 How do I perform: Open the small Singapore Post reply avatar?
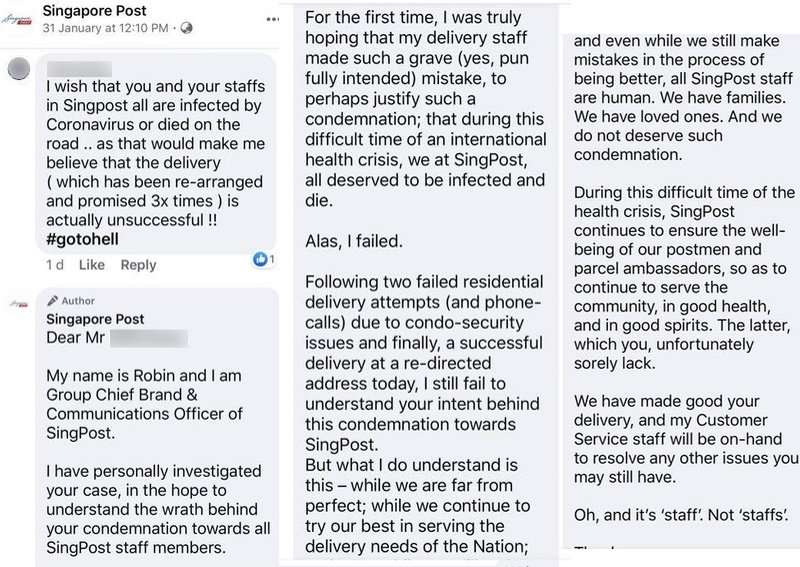(x=19, y=304)
